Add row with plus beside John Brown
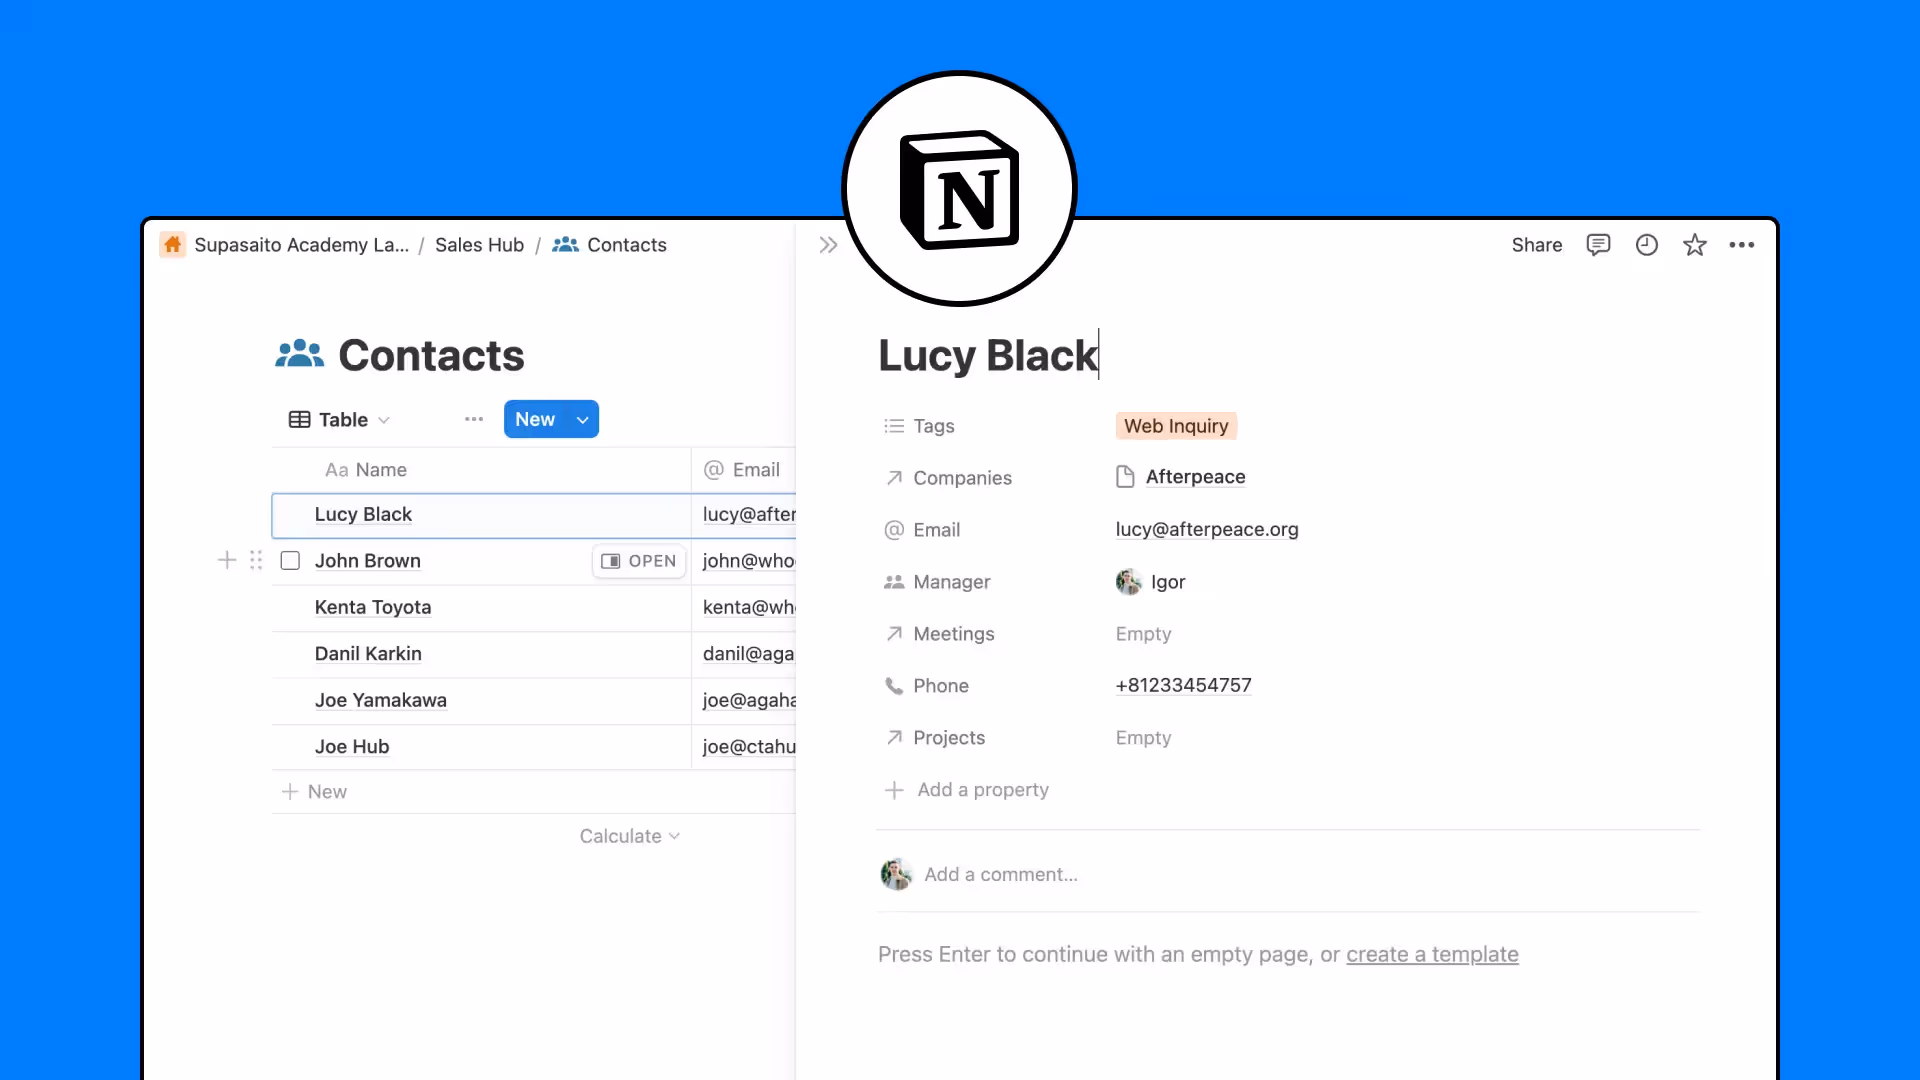1920x1080 pixels. pyautogui.click(x=227, y=560)
